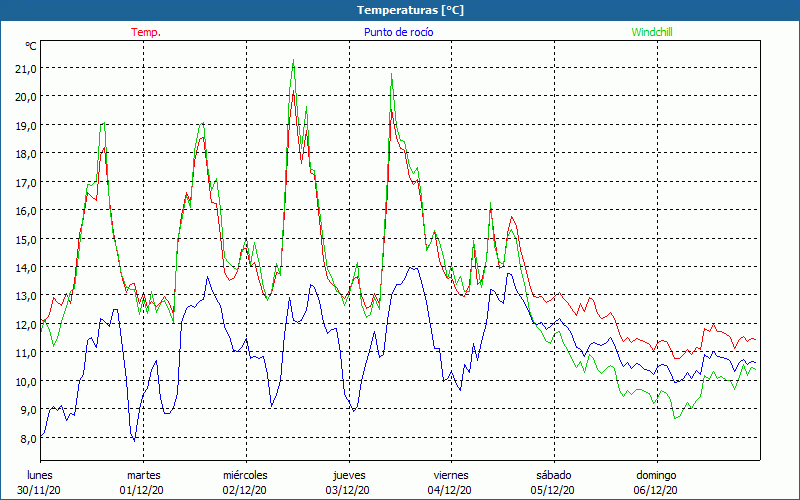Click the 04/12/20 date label
This screenshot has height=500, width=800.
click(450, 490)
